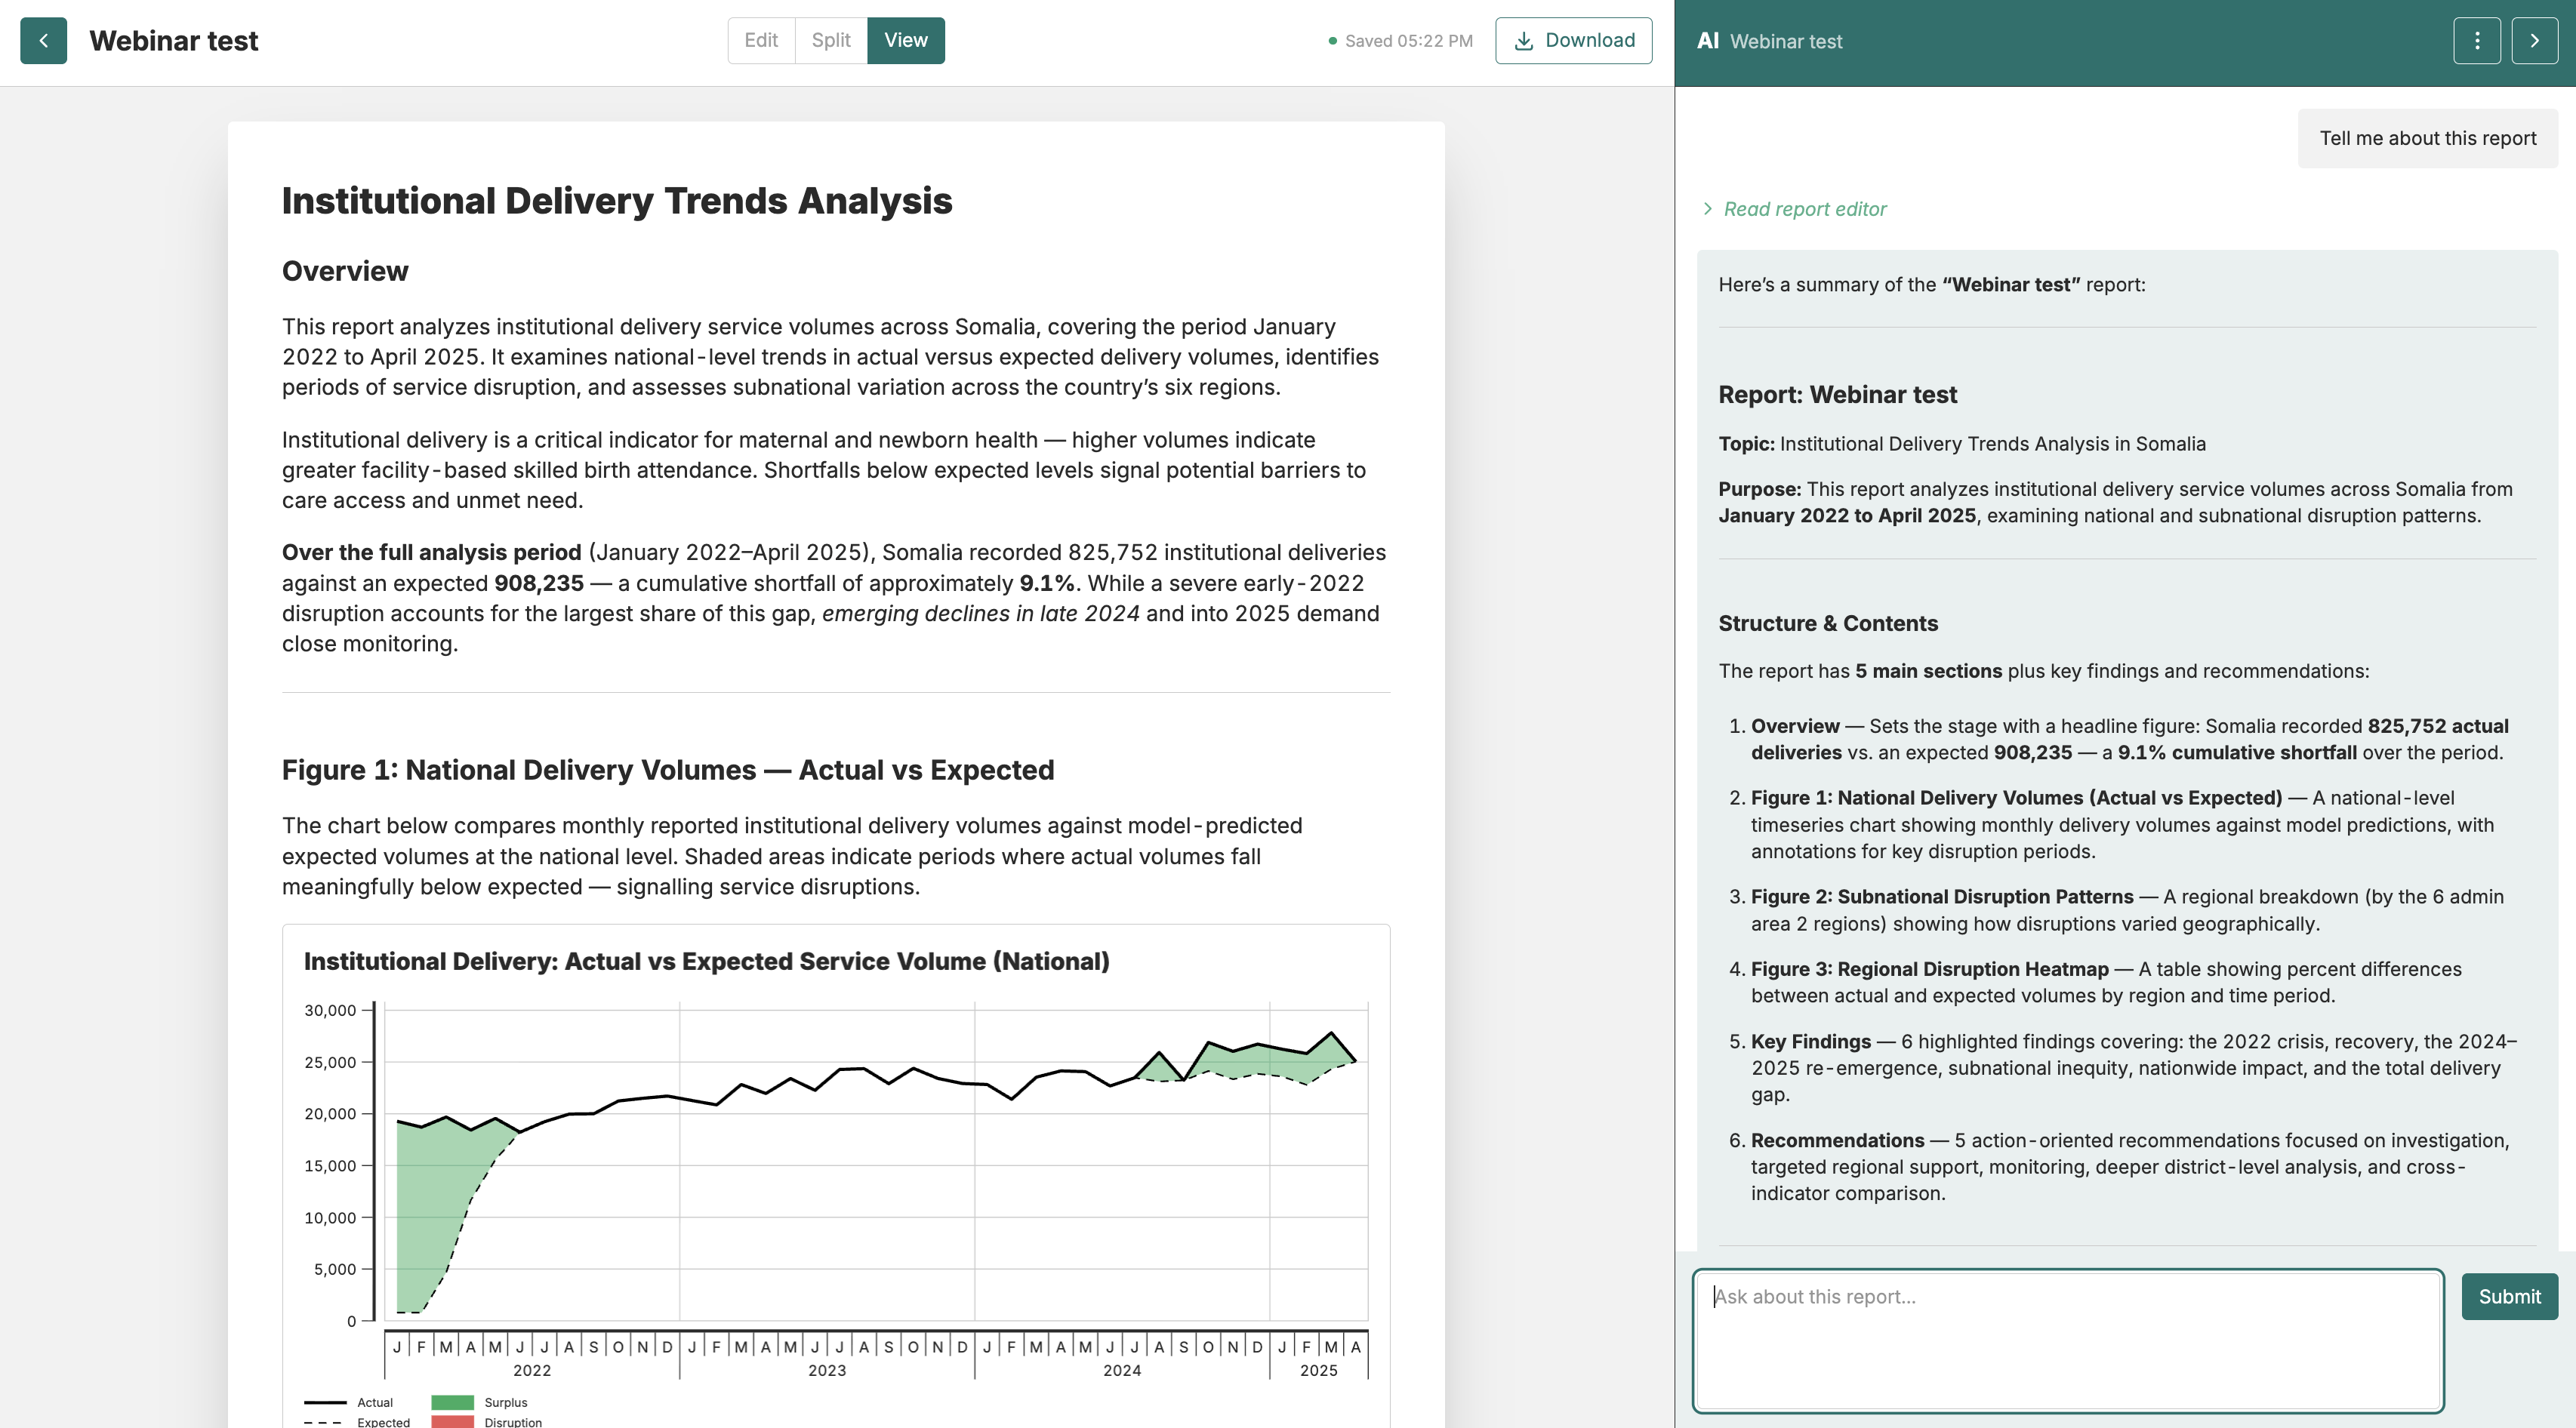This screenshot has width=2576, height=1428.
Task: Click the 'Webinar test' report title
Action: tap(174, 41)
